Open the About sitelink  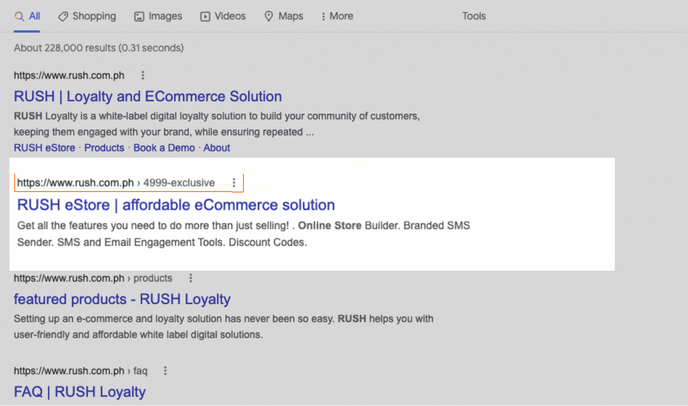[x=217, y=148]
